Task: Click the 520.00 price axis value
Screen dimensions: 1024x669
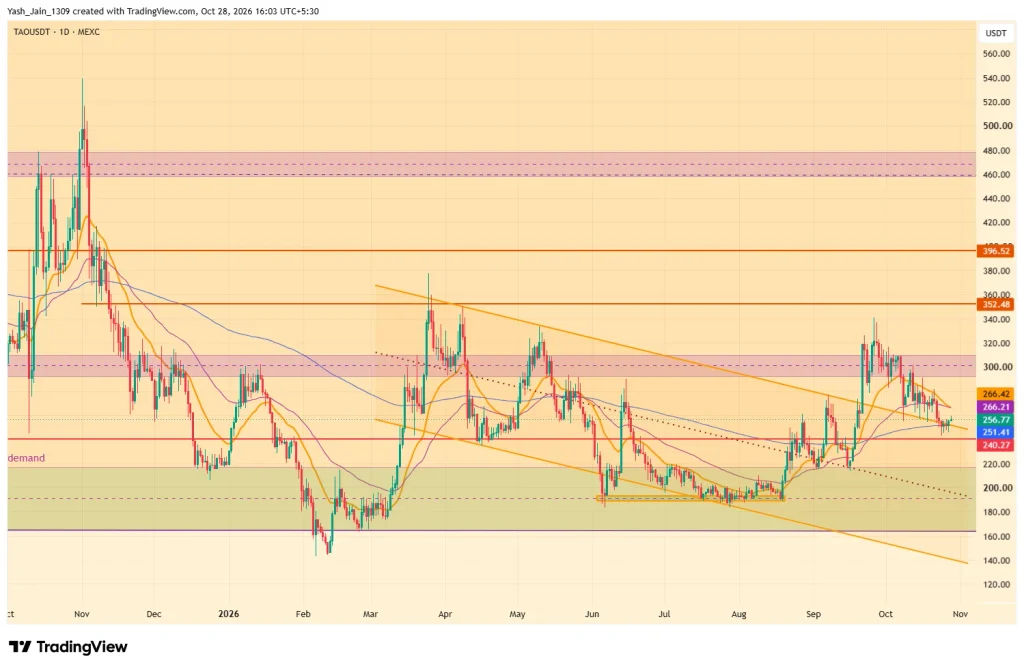Action: click(997, 103)
